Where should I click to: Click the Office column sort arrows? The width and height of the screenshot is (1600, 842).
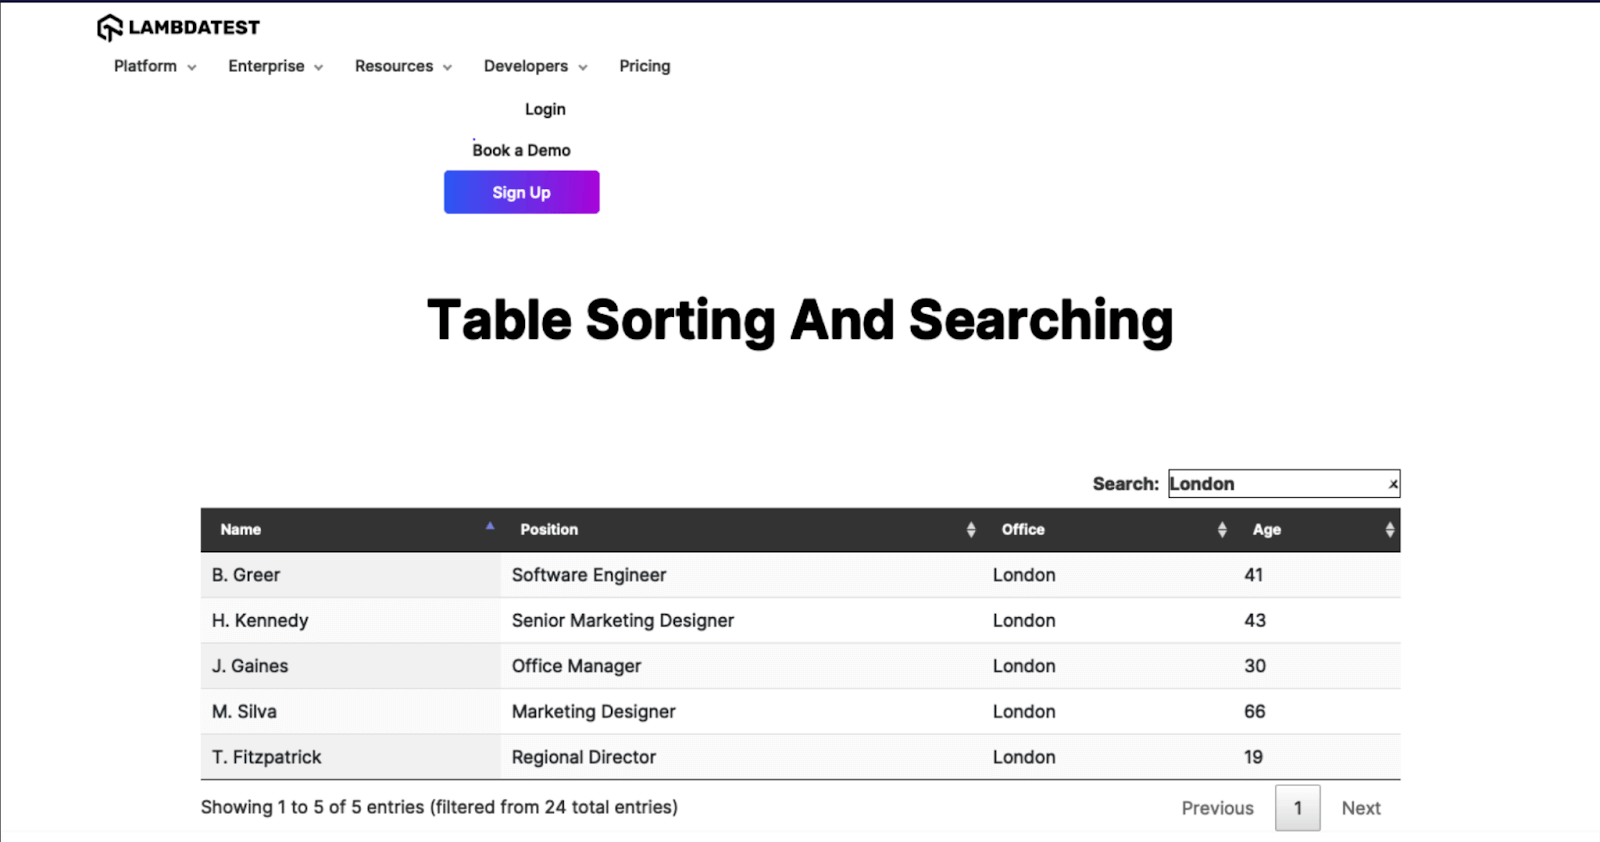1221,530
